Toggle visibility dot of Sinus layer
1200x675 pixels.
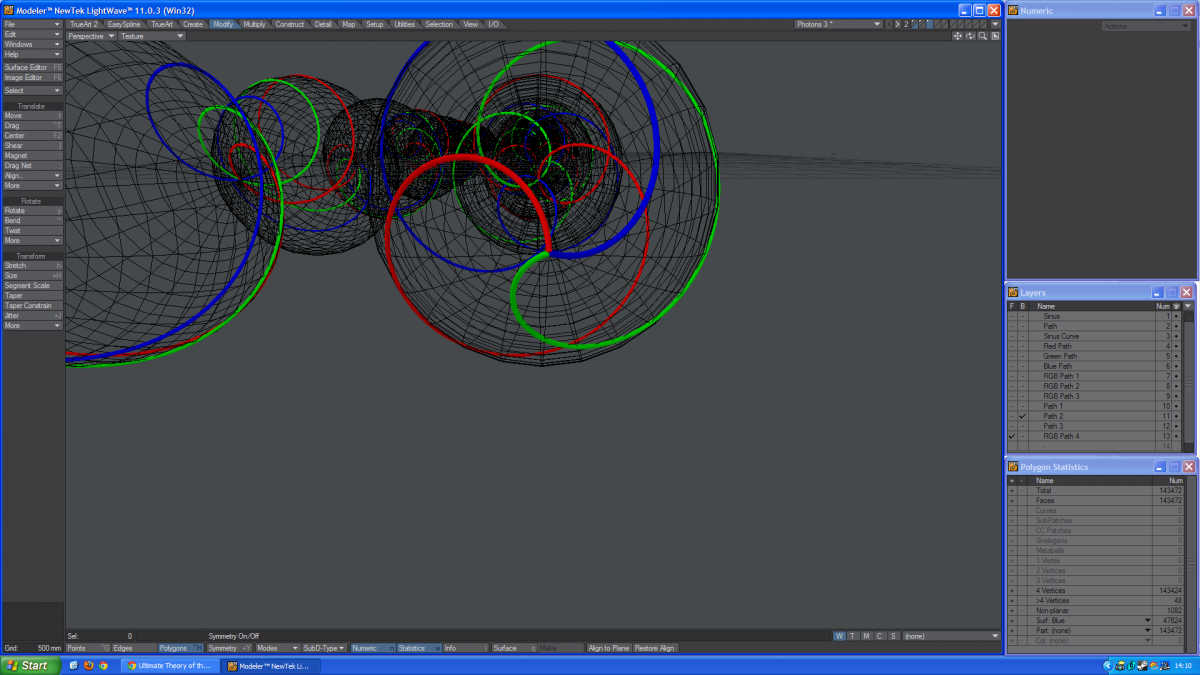click(1176, 316)
